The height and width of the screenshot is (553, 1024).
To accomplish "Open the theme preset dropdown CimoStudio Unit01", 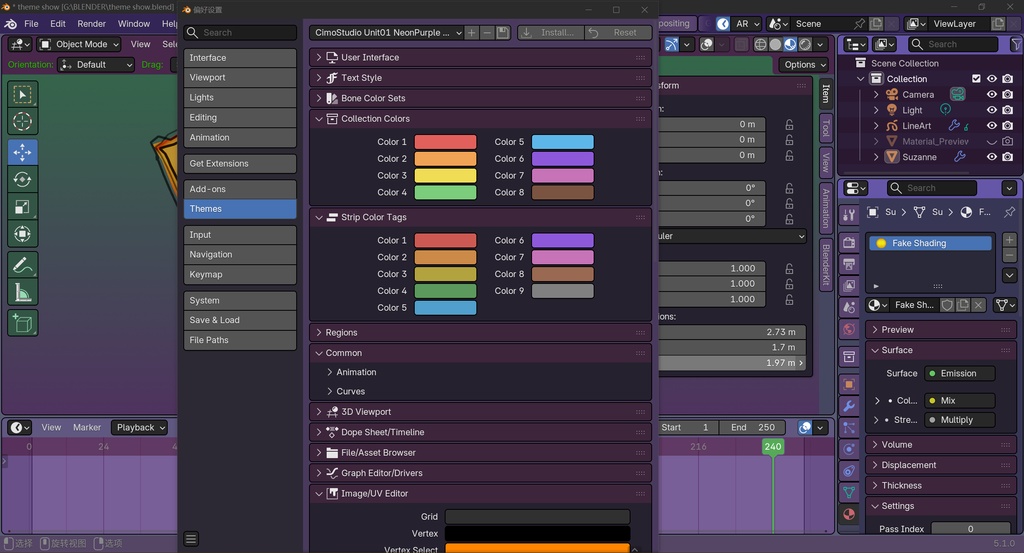I will (x=387, y=33).
